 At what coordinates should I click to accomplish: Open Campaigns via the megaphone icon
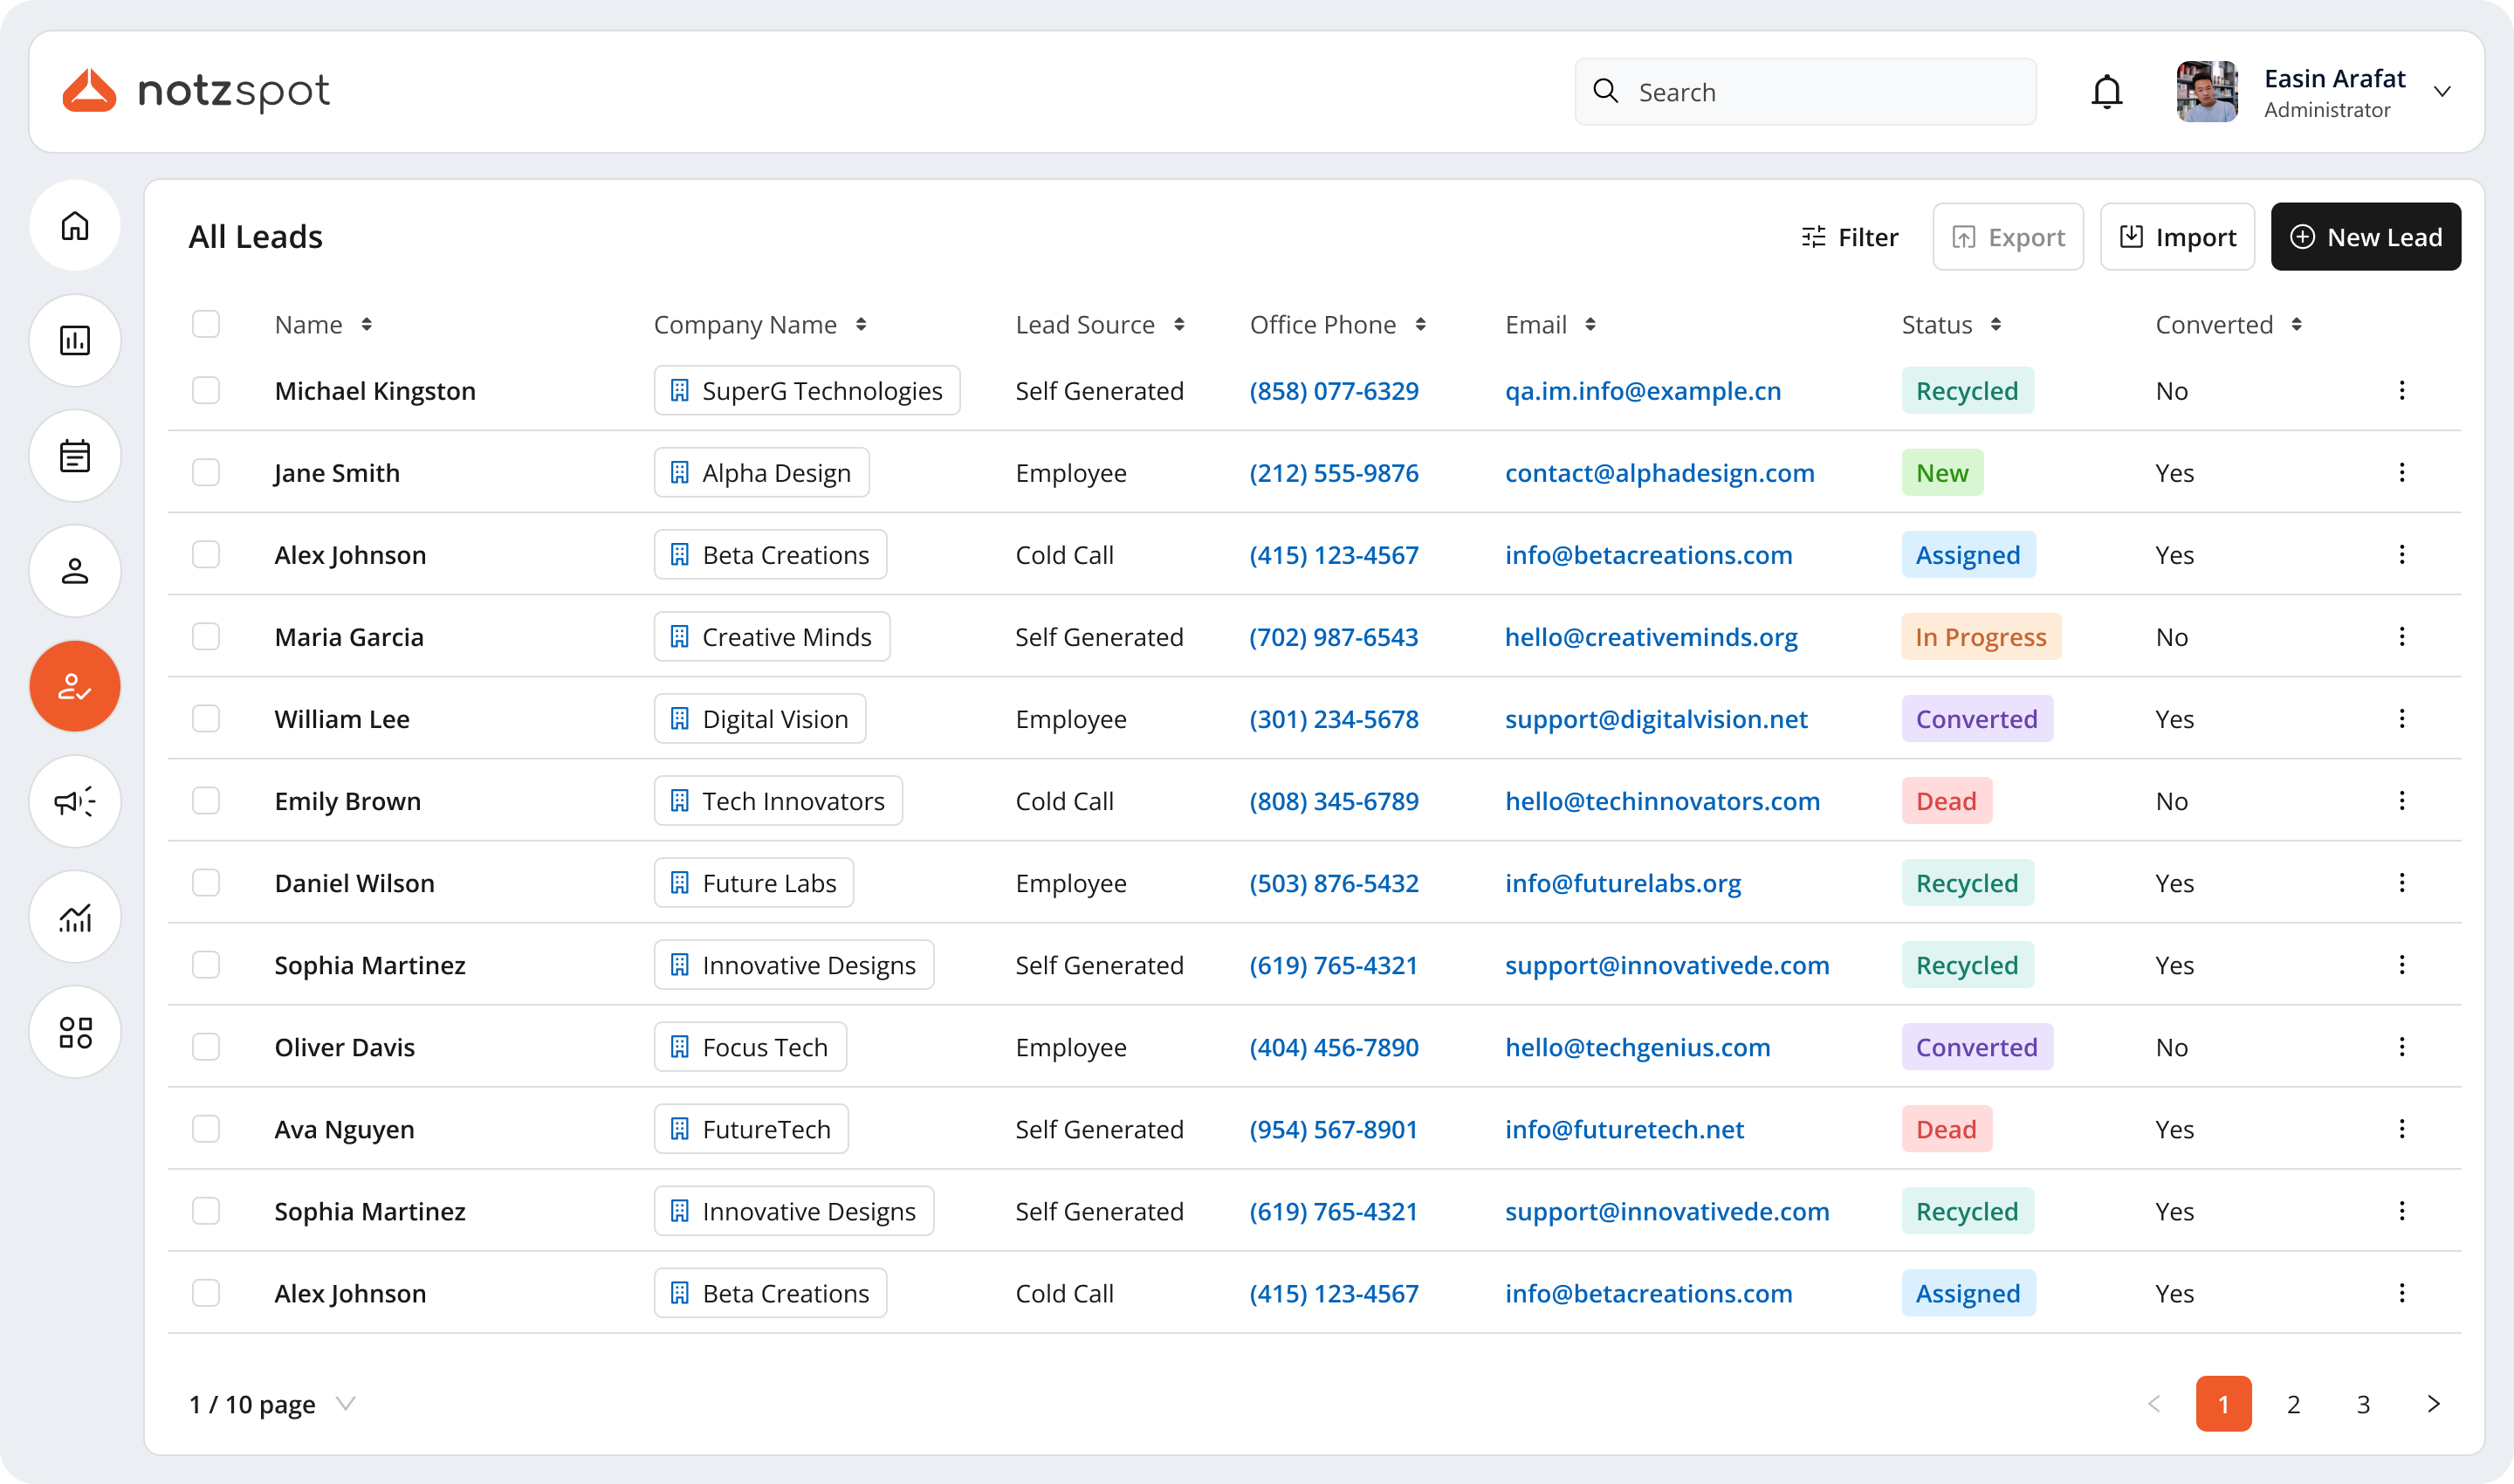pos(75,801)
